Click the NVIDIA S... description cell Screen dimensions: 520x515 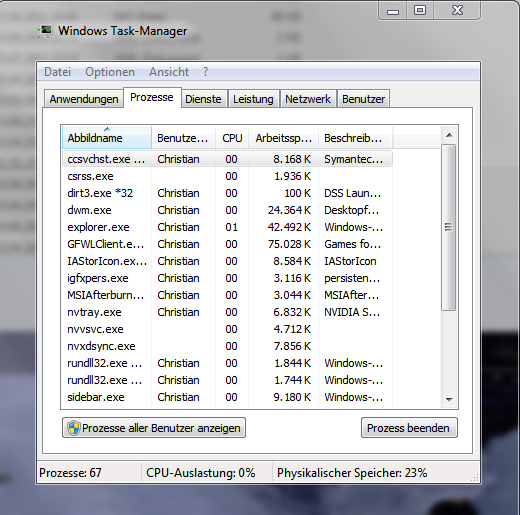(352, 312)
